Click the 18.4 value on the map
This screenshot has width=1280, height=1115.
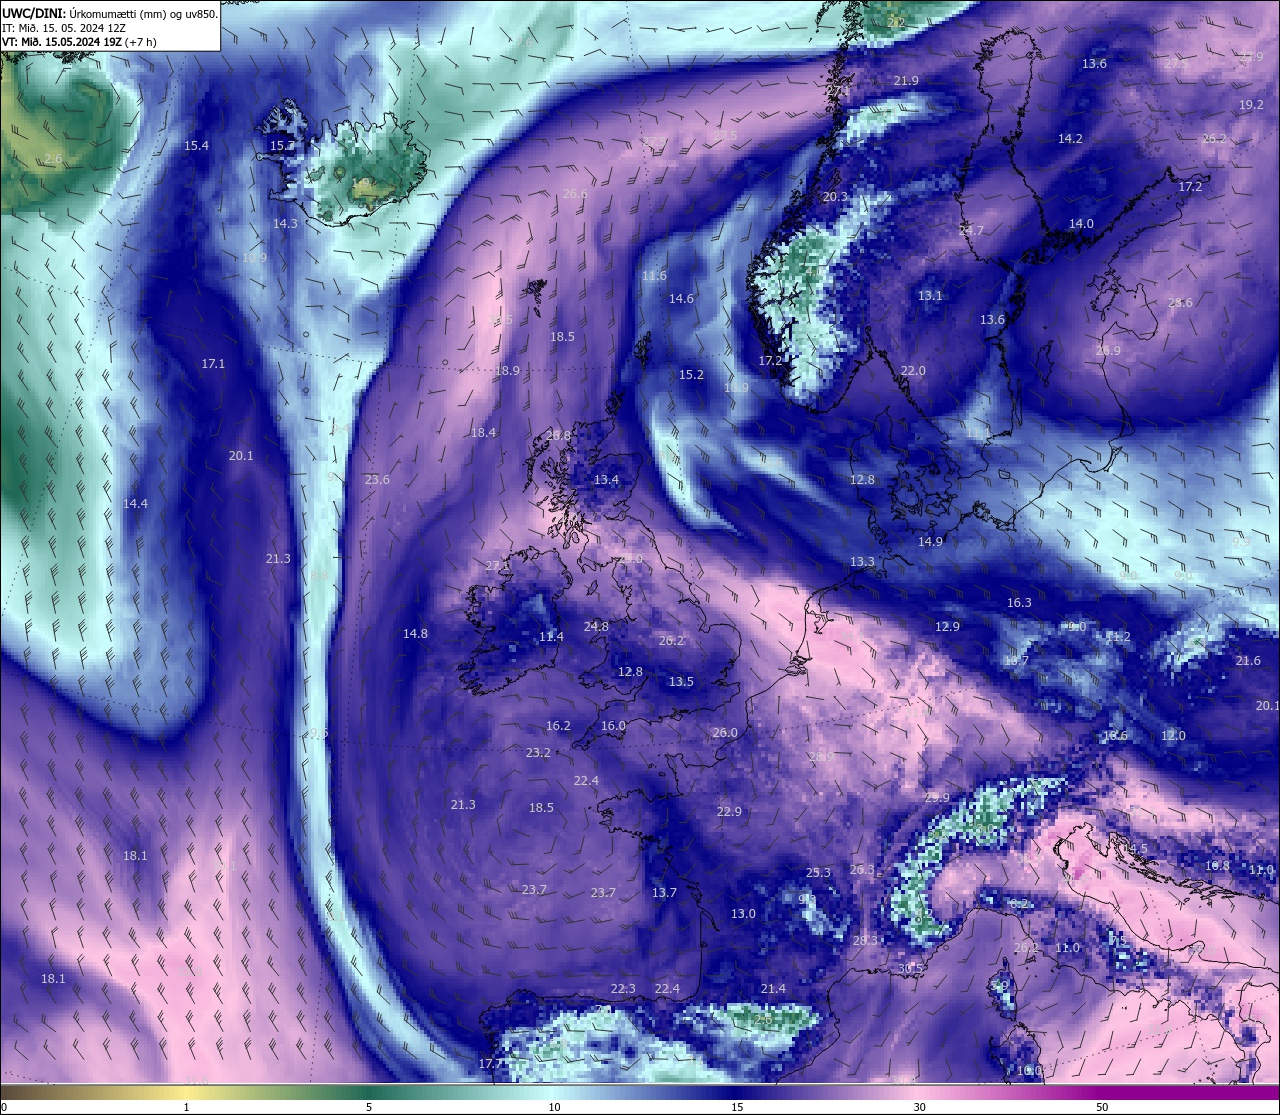483,433
